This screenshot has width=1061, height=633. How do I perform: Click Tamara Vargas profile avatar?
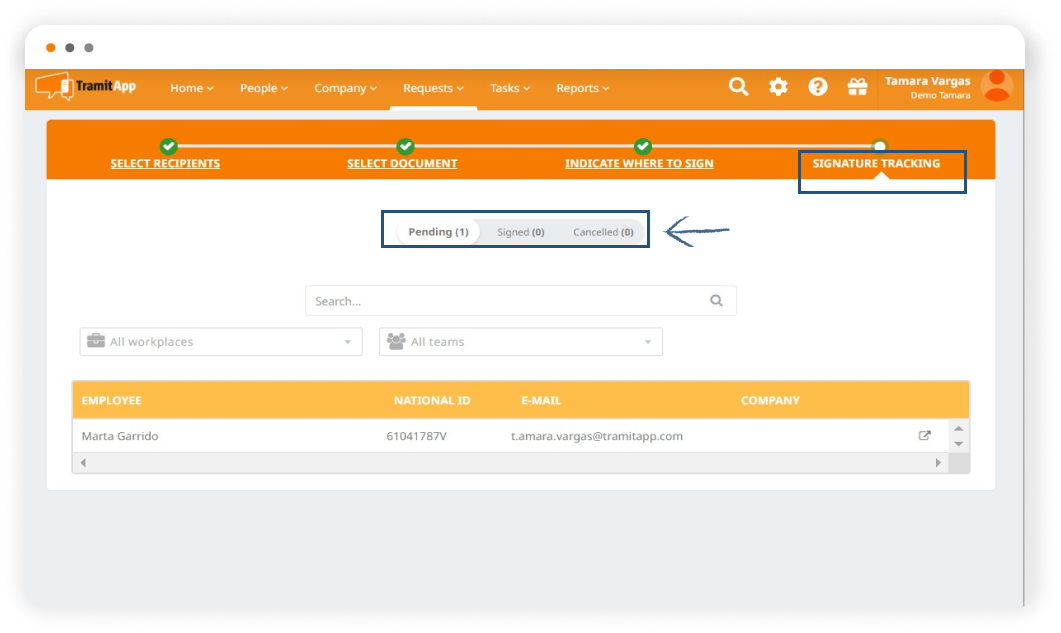996,87
